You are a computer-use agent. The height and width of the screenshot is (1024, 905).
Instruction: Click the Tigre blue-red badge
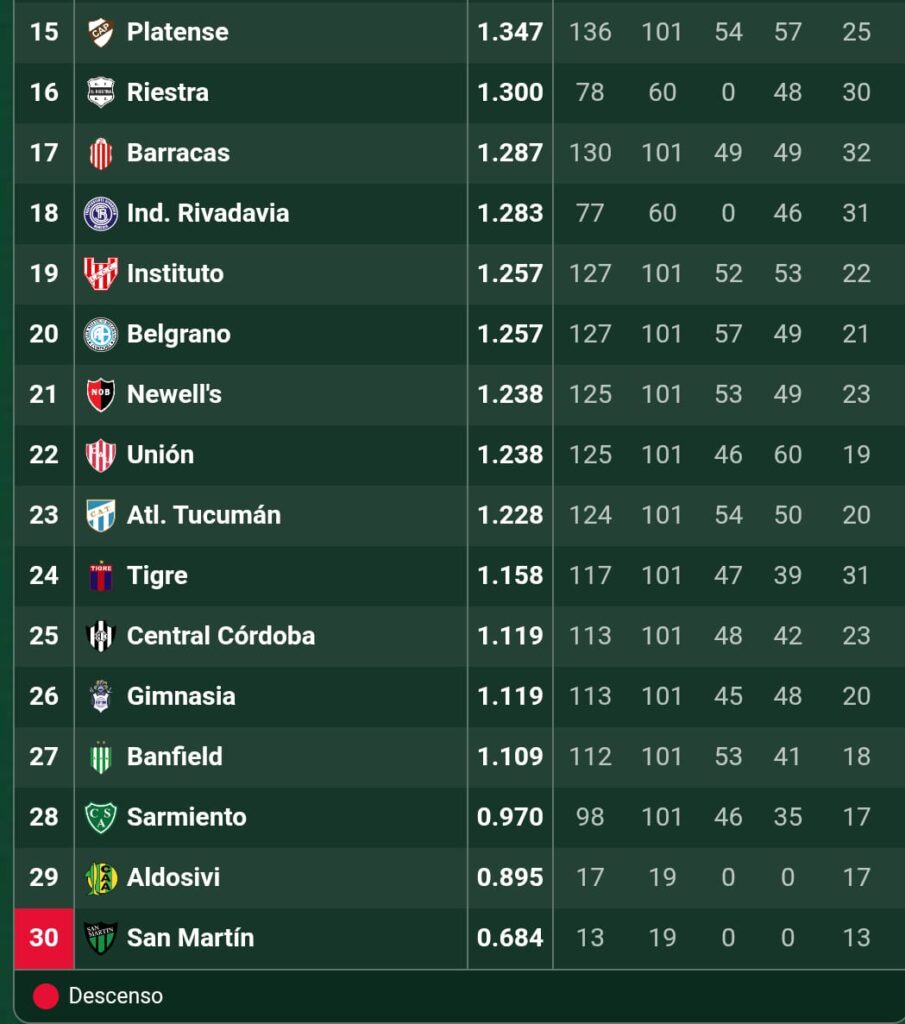point(101,575)
